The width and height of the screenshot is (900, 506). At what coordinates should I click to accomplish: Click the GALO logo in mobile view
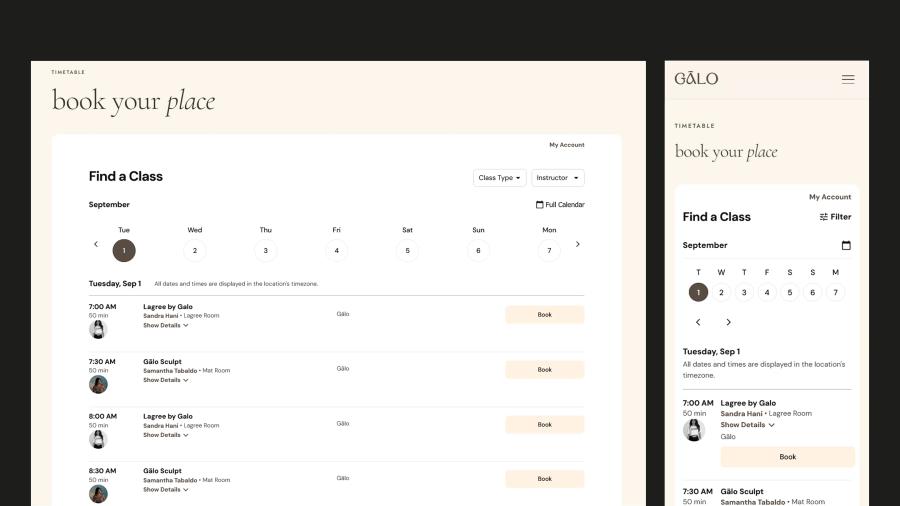click(696, 79)
